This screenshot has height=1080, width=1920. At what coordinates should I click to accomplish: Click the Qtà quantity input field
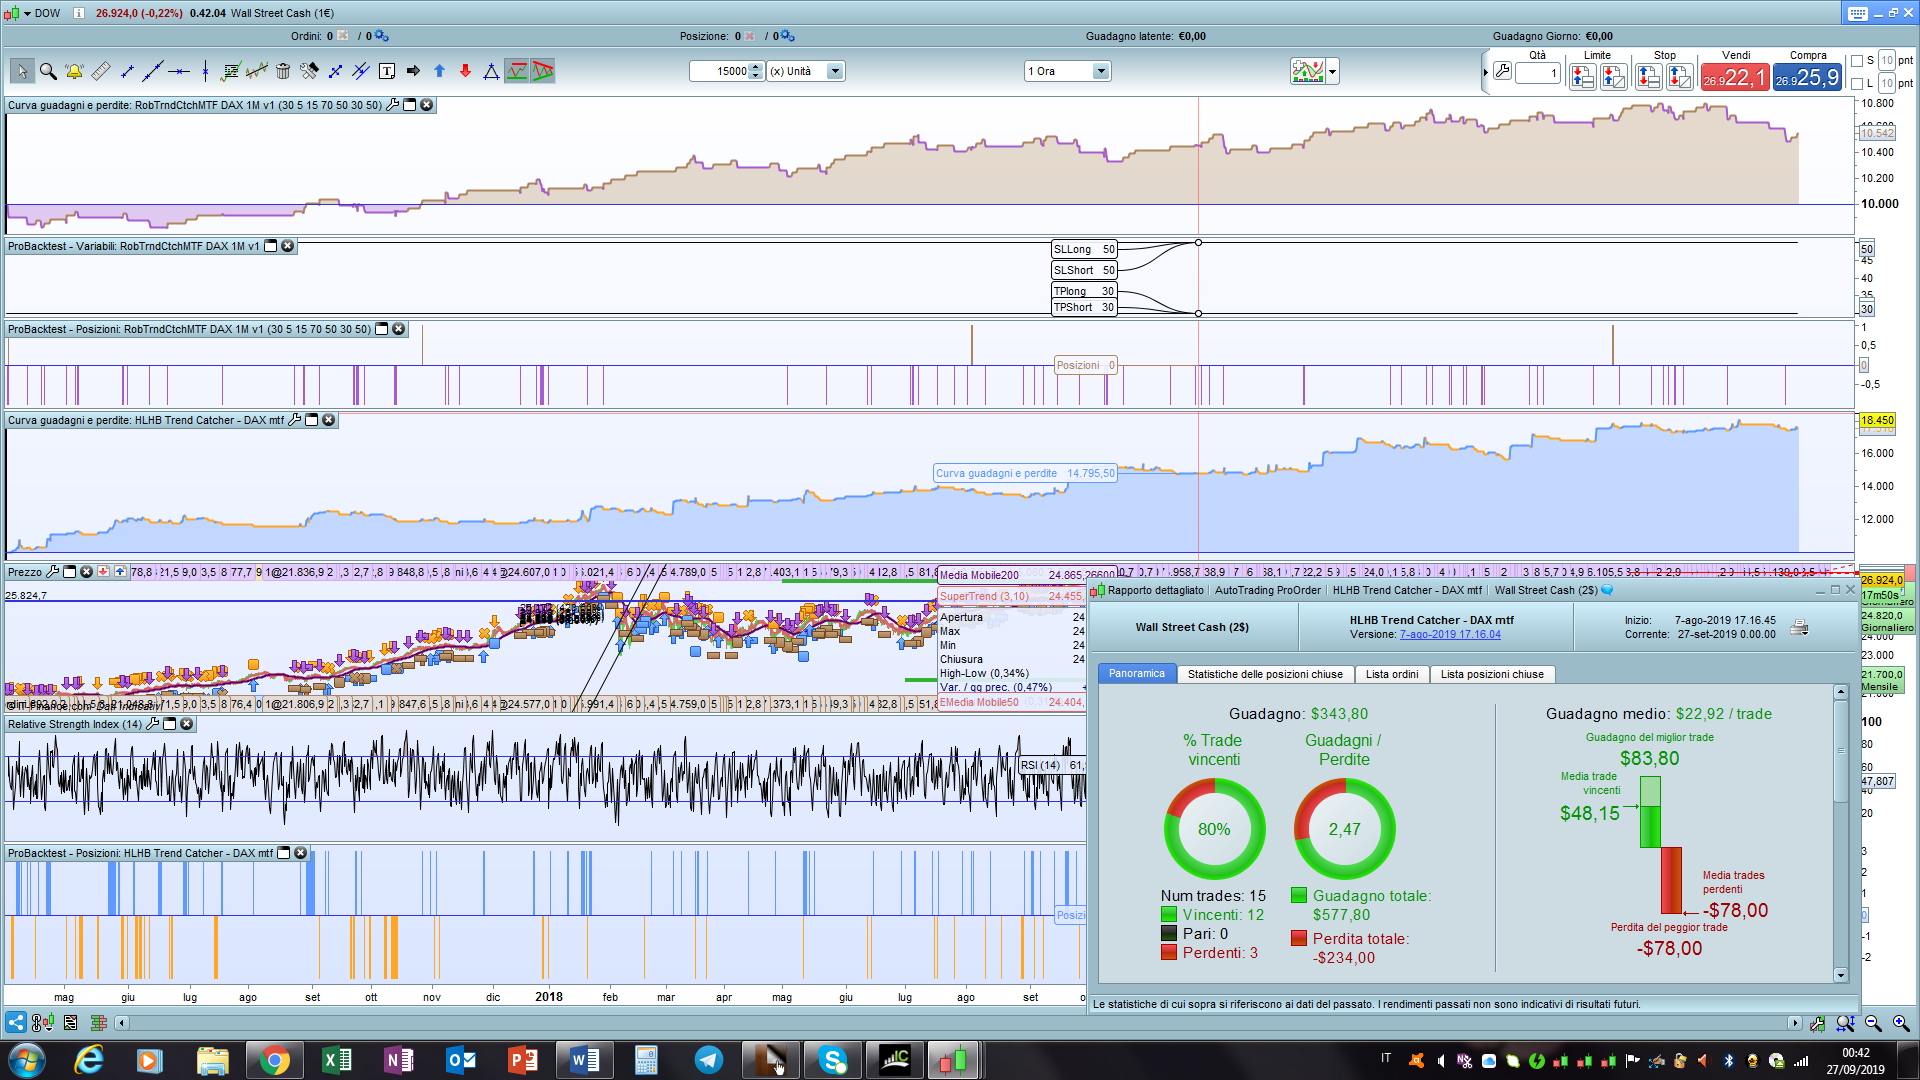coord(1537,73)
